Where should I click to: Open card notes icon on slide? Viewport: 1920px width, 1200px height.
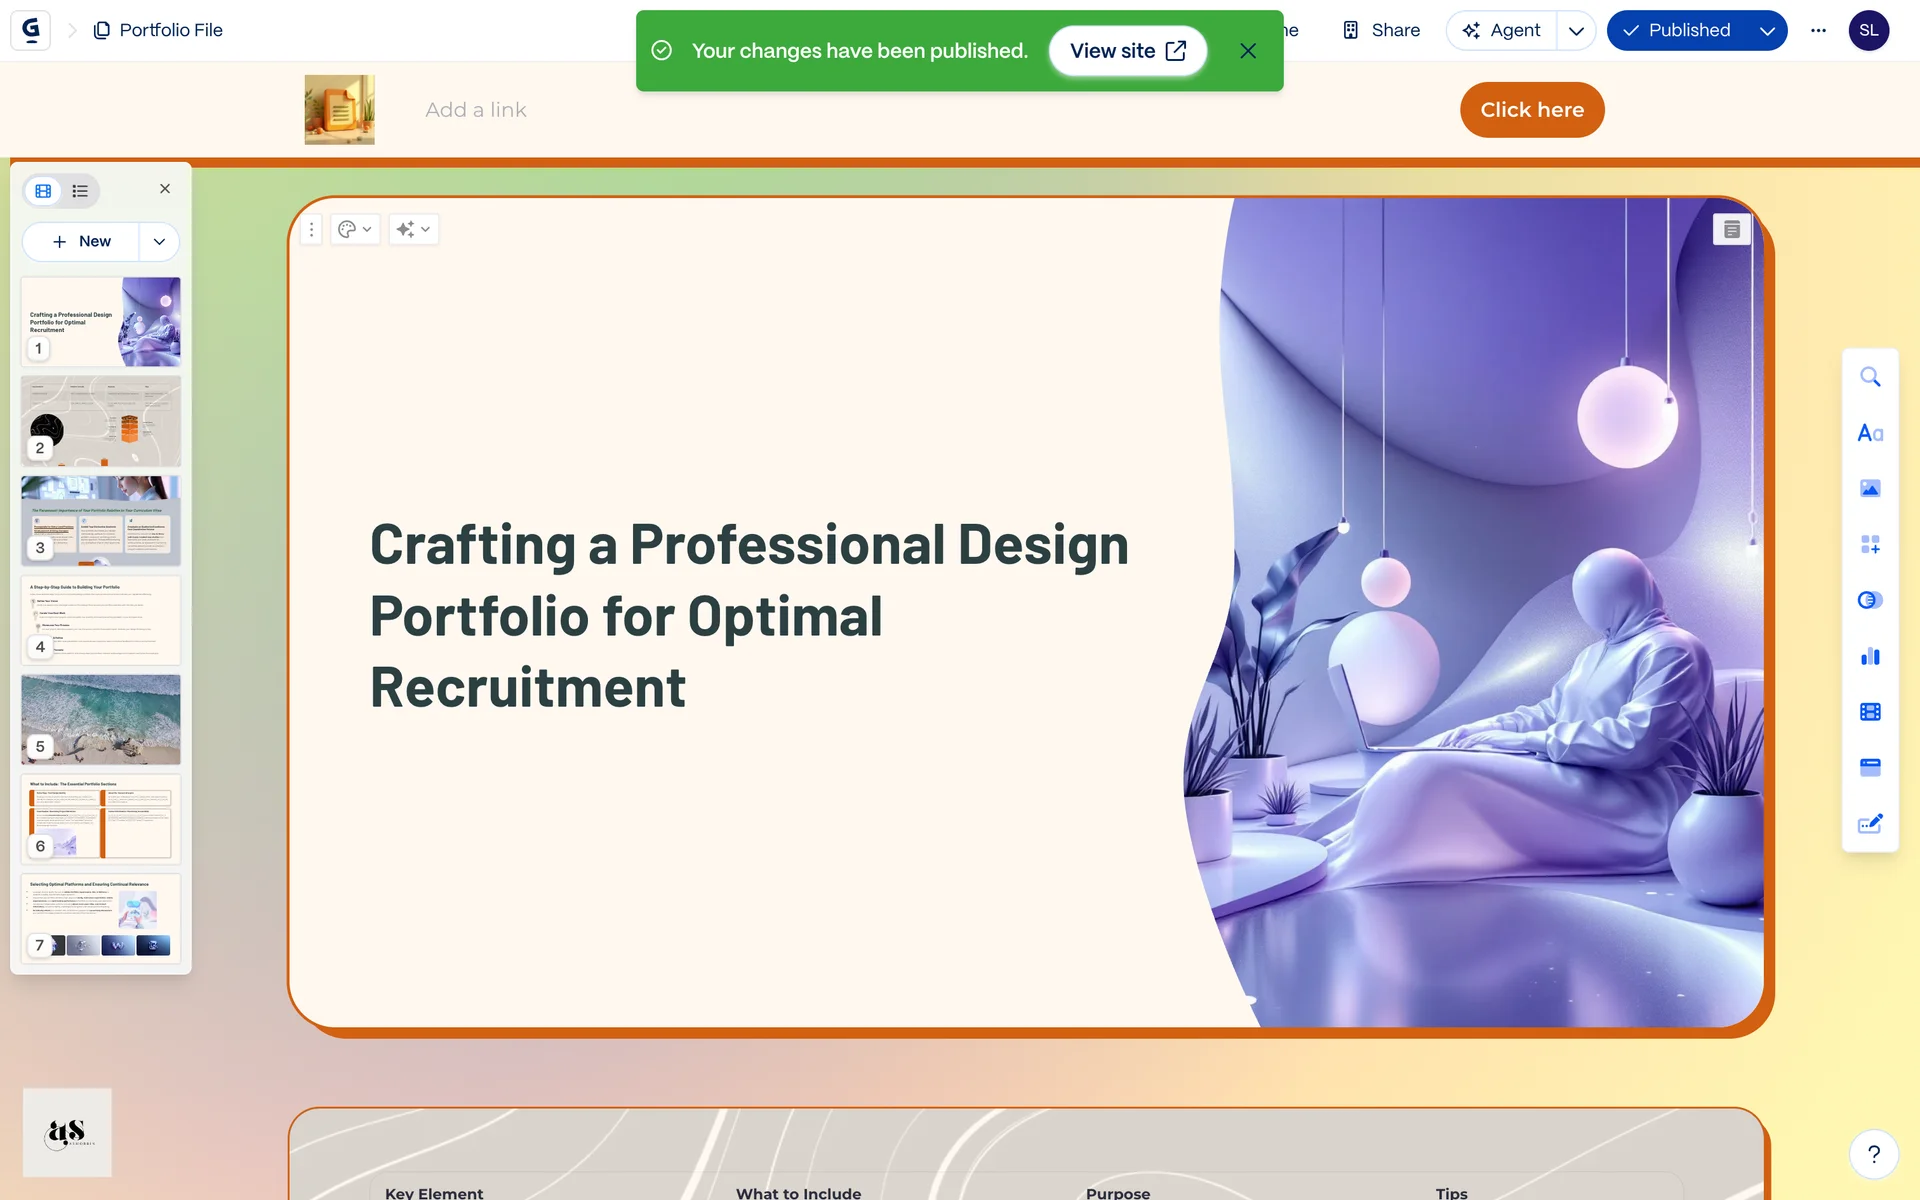1732,229
